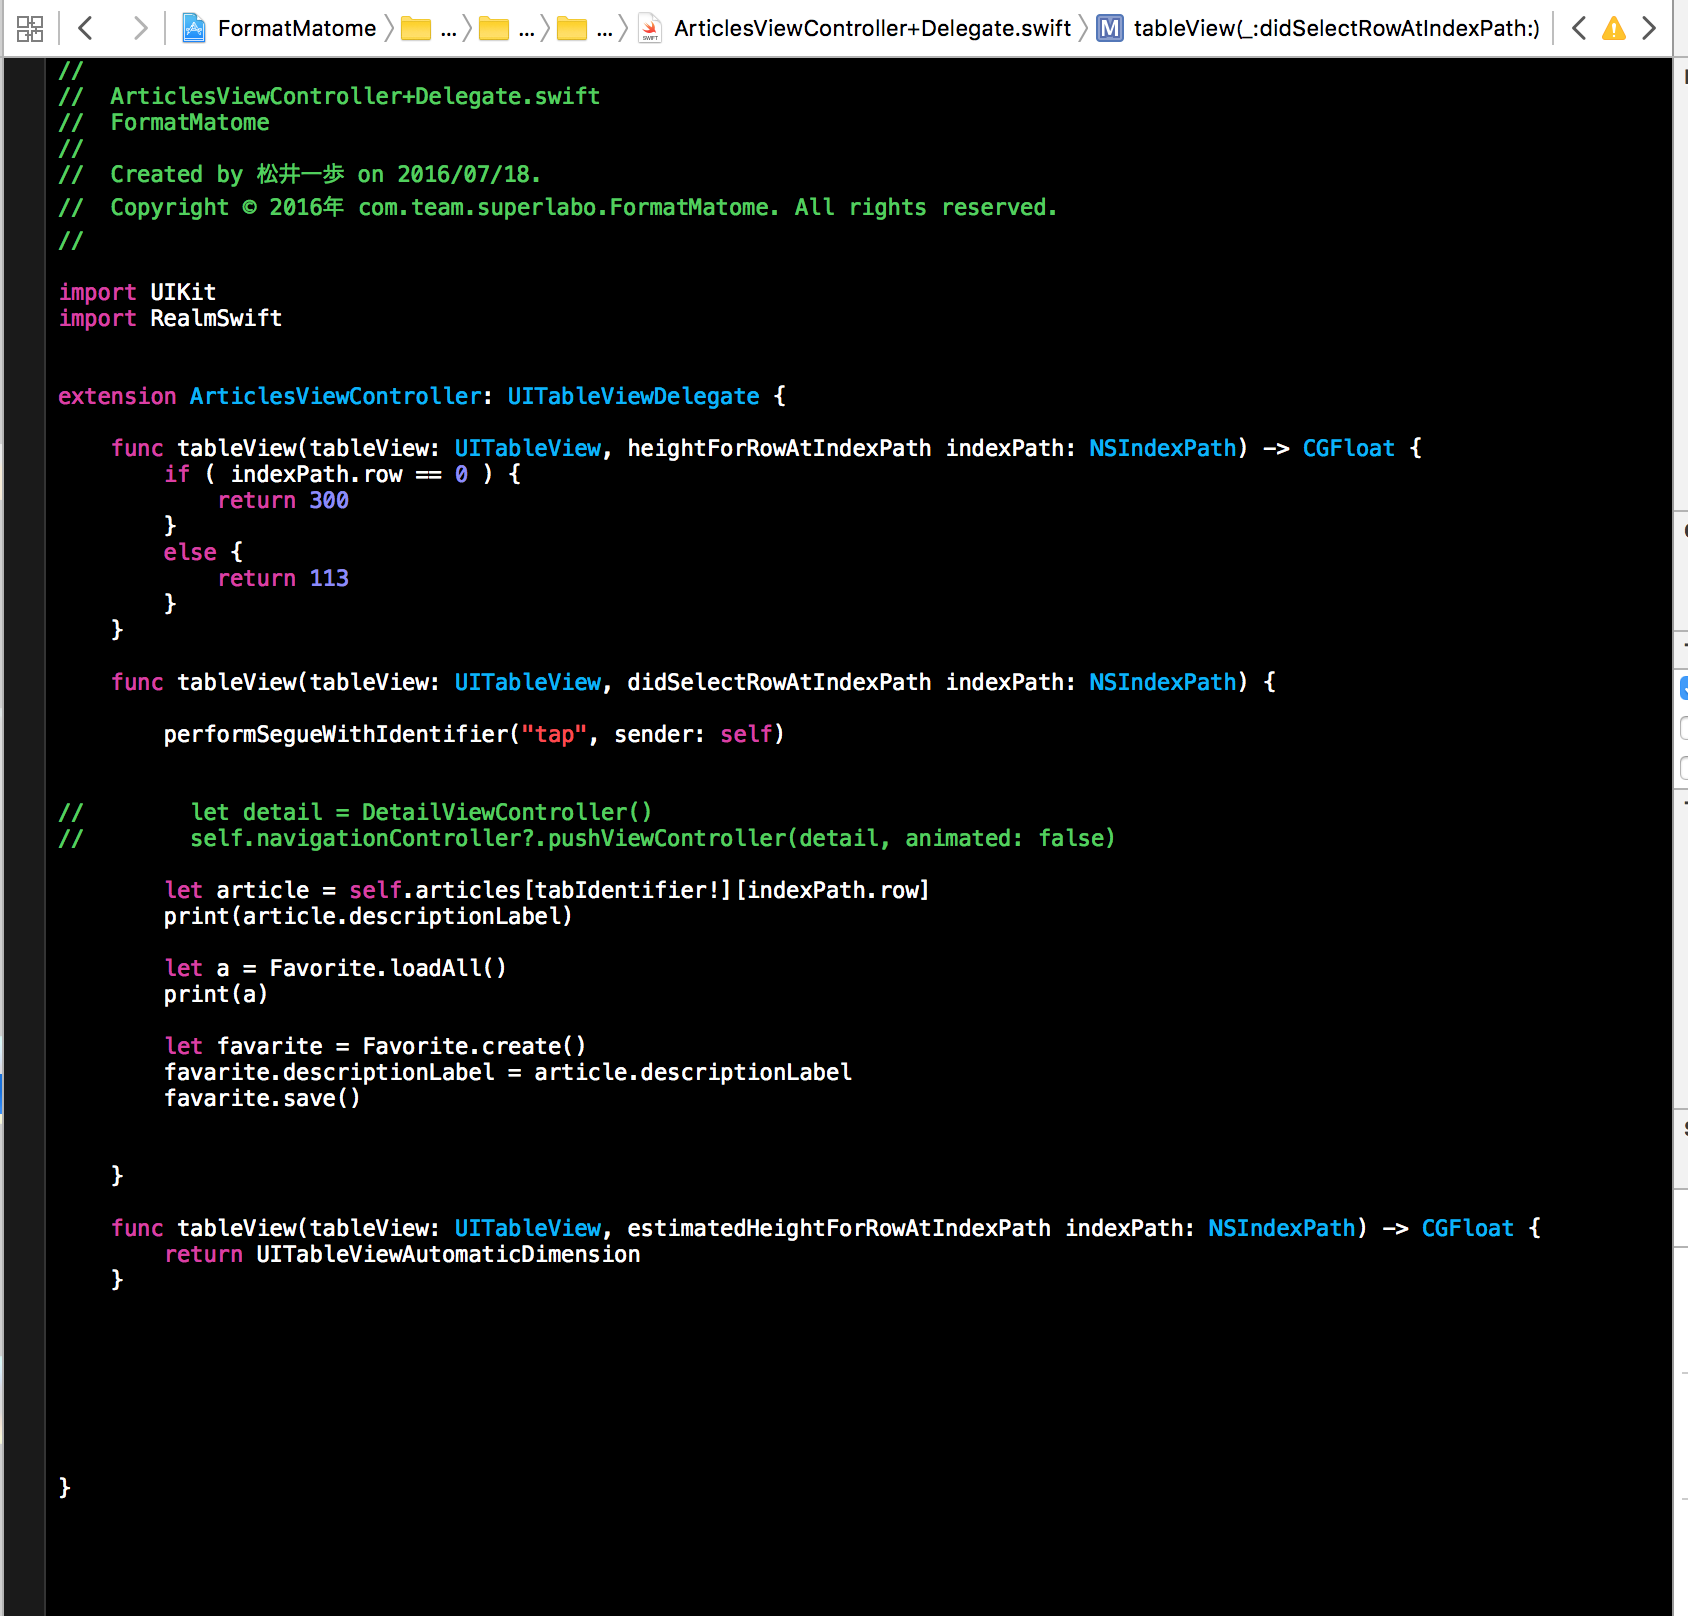
Task: Click the yellow warning triangle icon
Action: pyautogui.click(x=1613, y=28)
